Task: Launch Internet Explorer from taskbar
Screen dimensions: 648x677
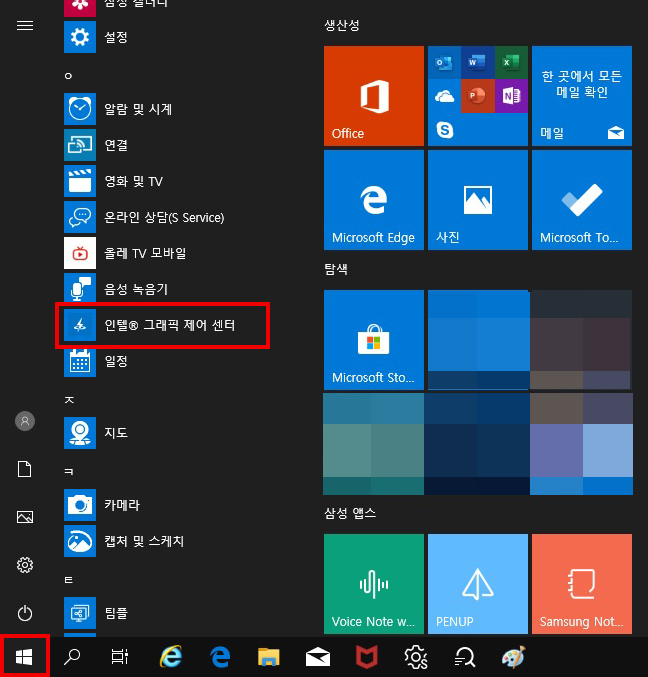Action: click(171, 657)
